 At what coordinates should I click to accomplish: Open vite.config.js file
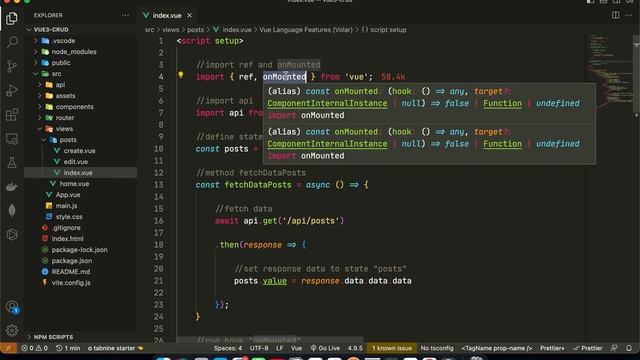pyautogui.click(x=71, y=282)
